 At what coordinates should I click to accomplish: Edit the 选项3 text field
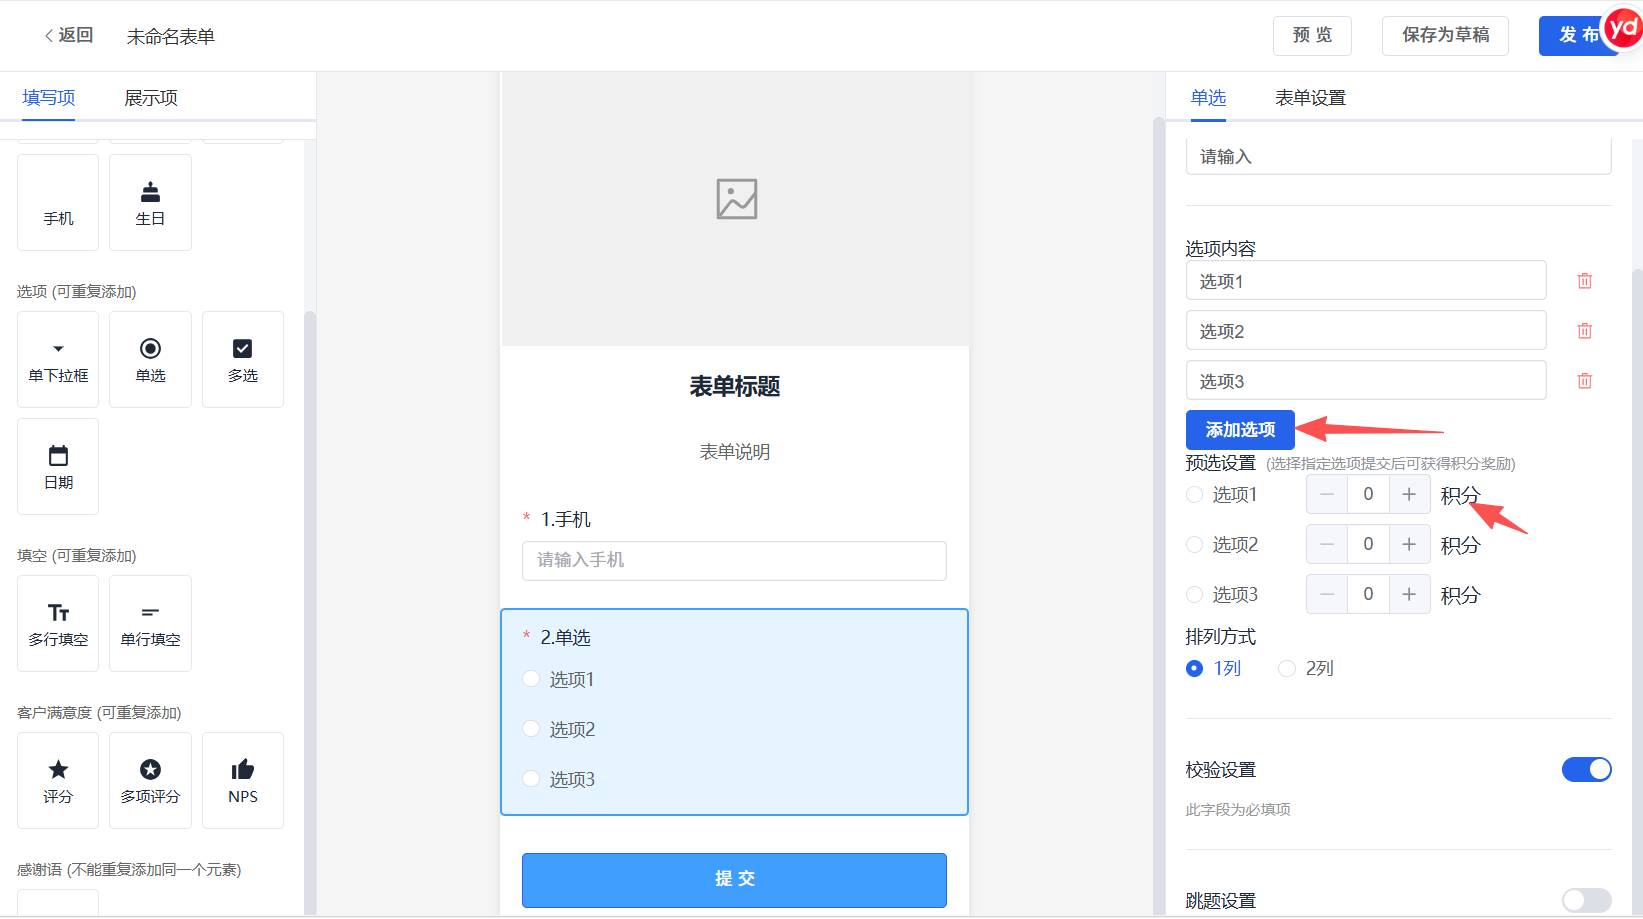tap(1366, 381)
